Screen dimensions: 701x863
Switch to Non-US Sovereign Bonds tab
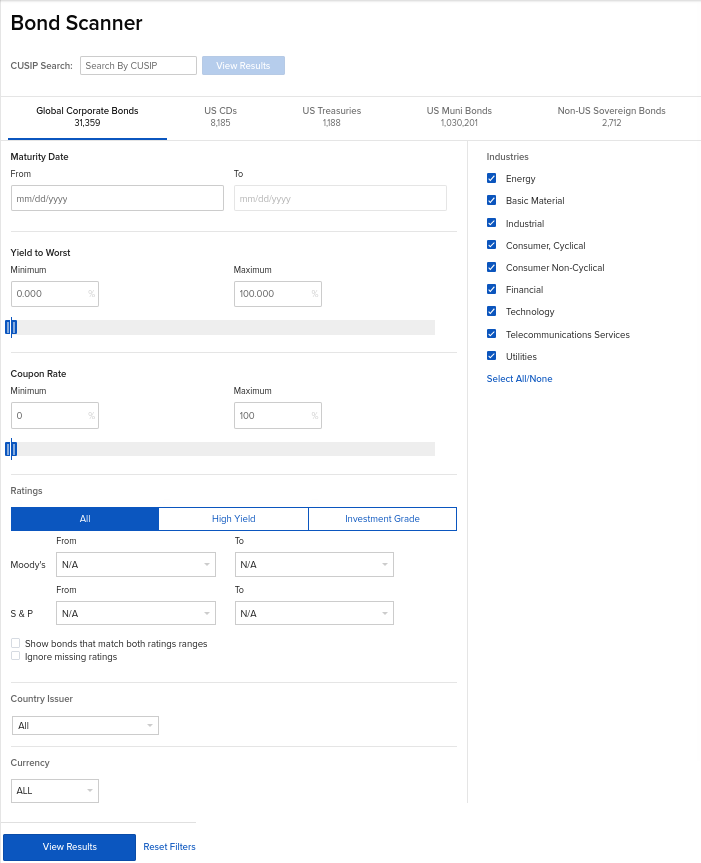611,117
